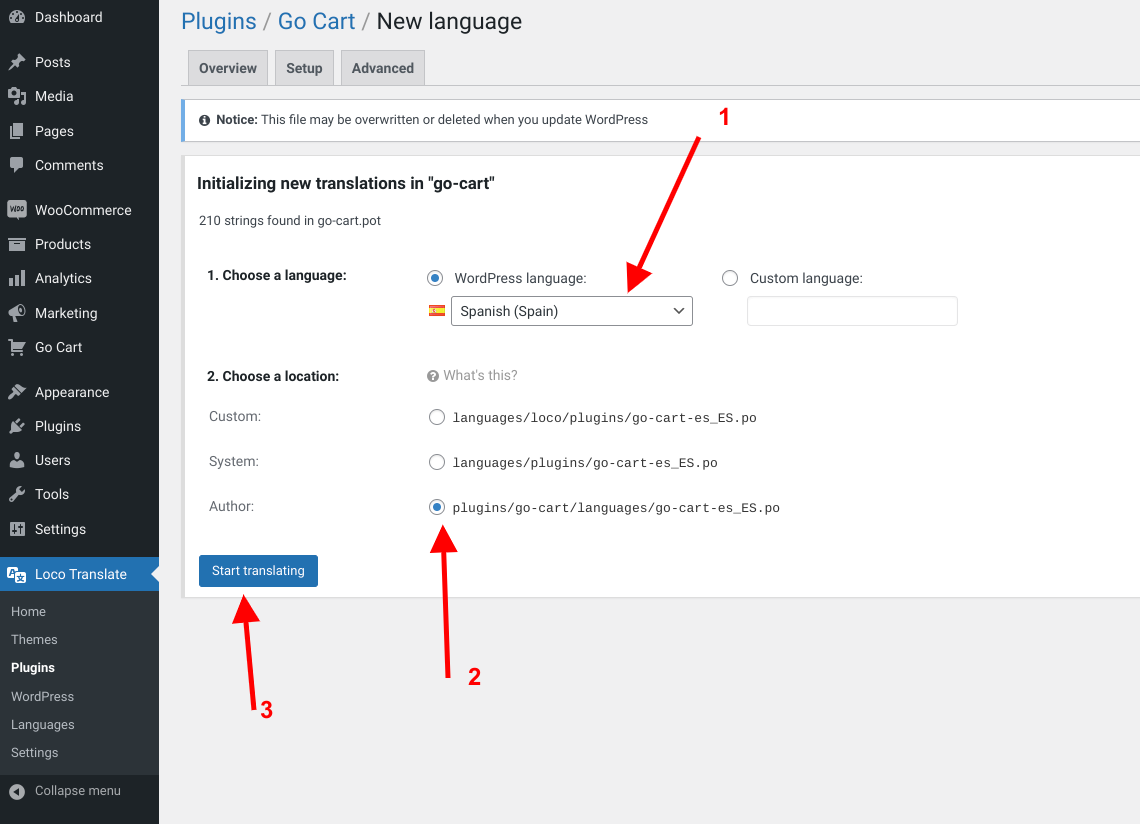Click the Marketing megaphone icon
1140x824 pixels.
click(17, 313)
